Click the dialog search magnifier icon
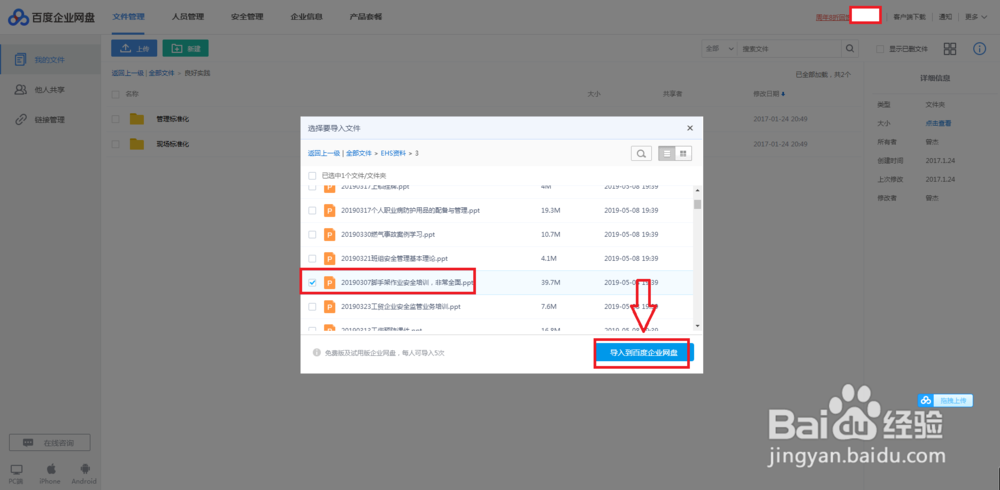Viewport: 1000px width, 490px height. [642, 153]
